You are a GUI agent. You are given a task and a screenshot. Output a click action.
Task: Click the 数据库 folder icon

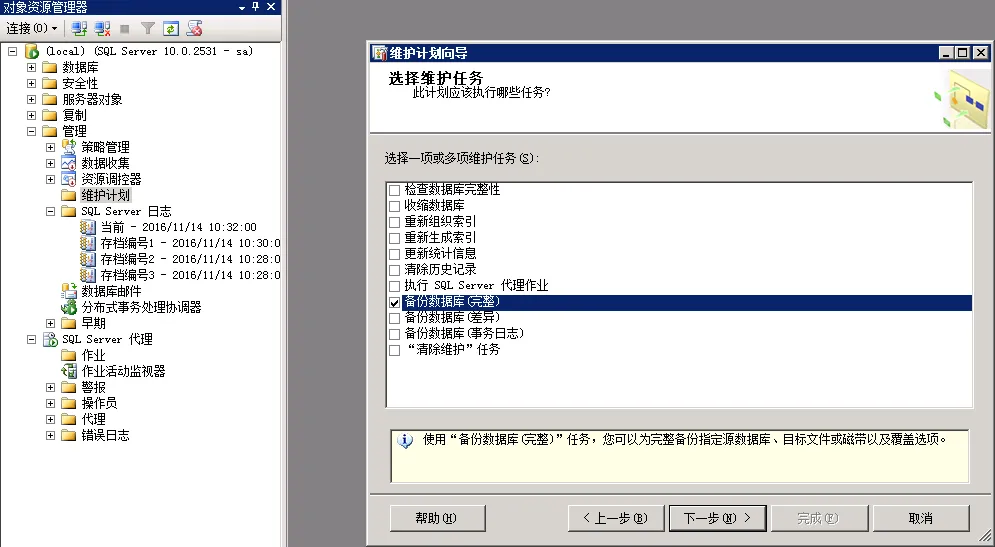pyautogui.click(x=49, y=67)
